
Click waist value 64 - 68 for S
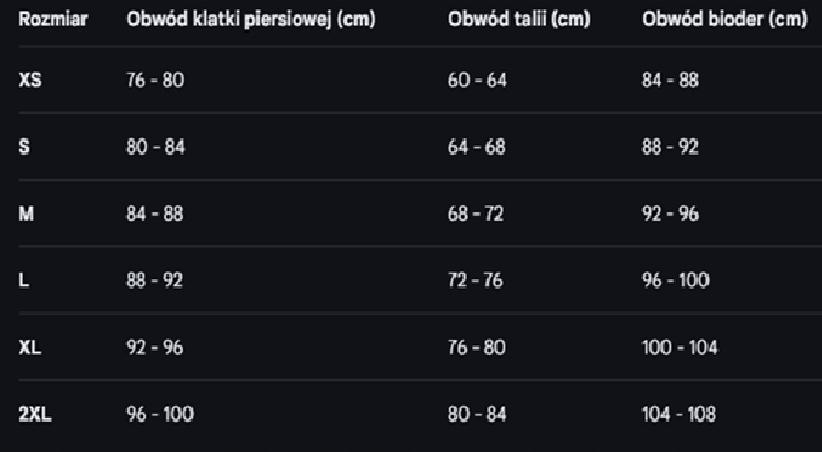[x=477, y=147]
